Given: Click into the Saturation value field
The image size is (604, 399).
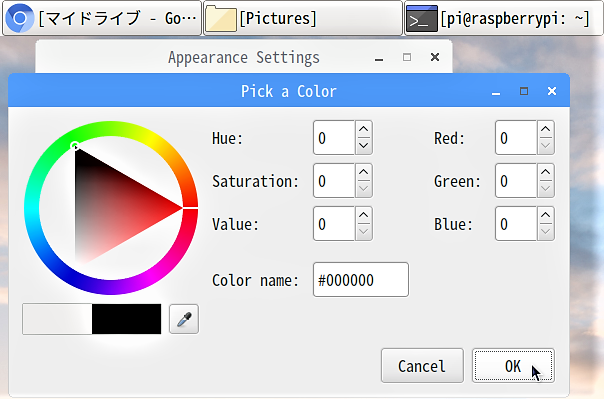Looking at the screenshot, I should click(334, 181).
